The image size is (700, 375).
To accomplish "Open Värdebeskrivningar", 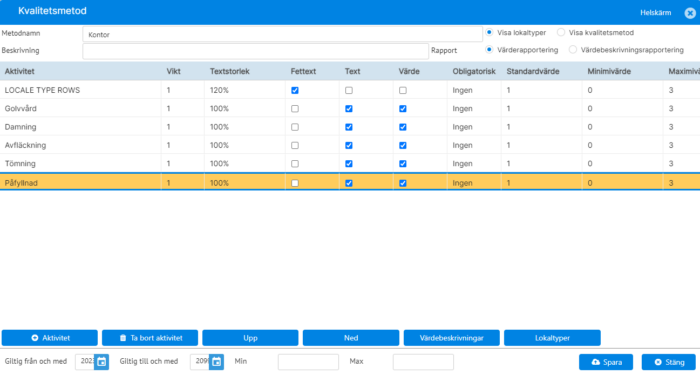I will click(452, 338).
